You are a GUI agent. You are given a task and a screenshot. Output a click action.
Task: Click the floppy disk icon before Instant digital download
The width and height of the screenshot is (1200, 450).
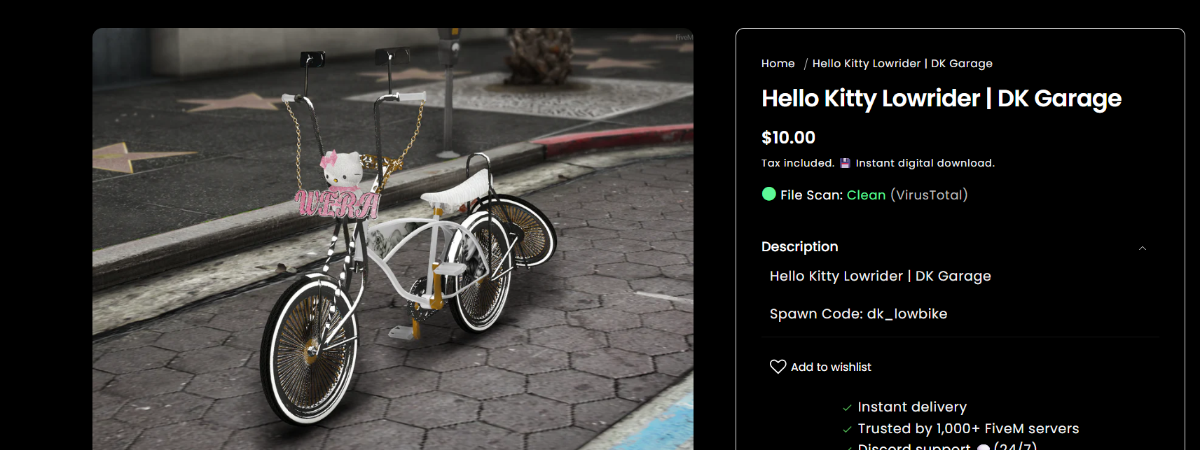point(845,163)
